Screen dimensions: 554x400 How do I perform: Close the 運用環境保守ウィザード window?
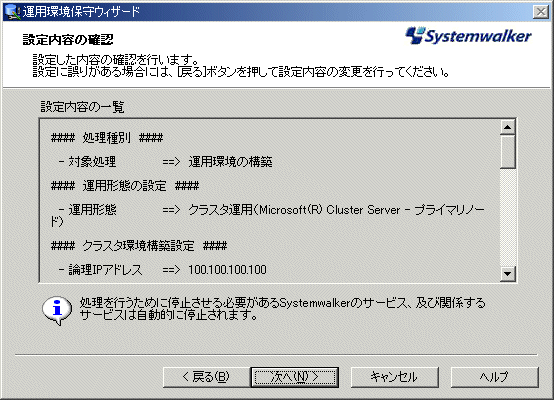(541, 12)
